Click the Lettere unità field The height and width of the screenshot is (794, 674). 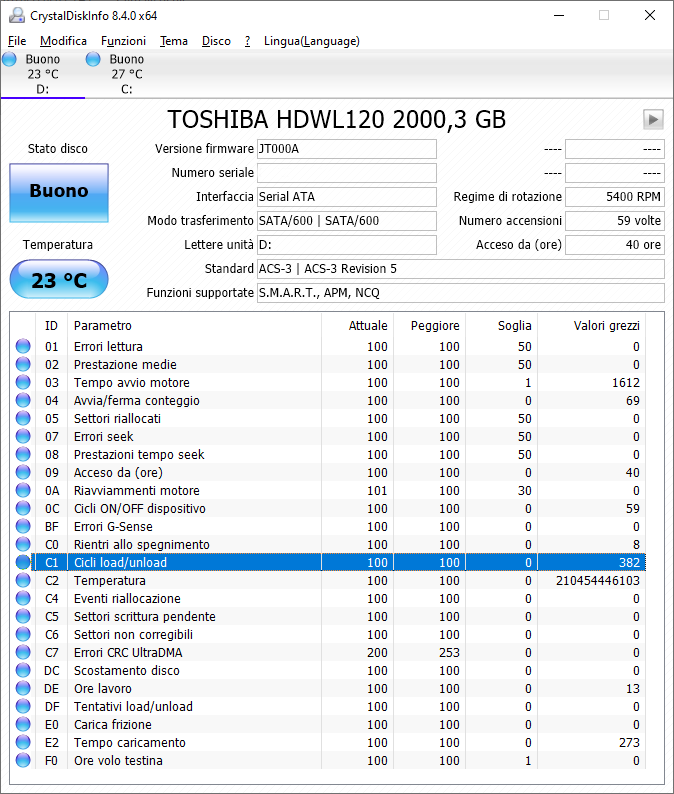tap(347, 245)
